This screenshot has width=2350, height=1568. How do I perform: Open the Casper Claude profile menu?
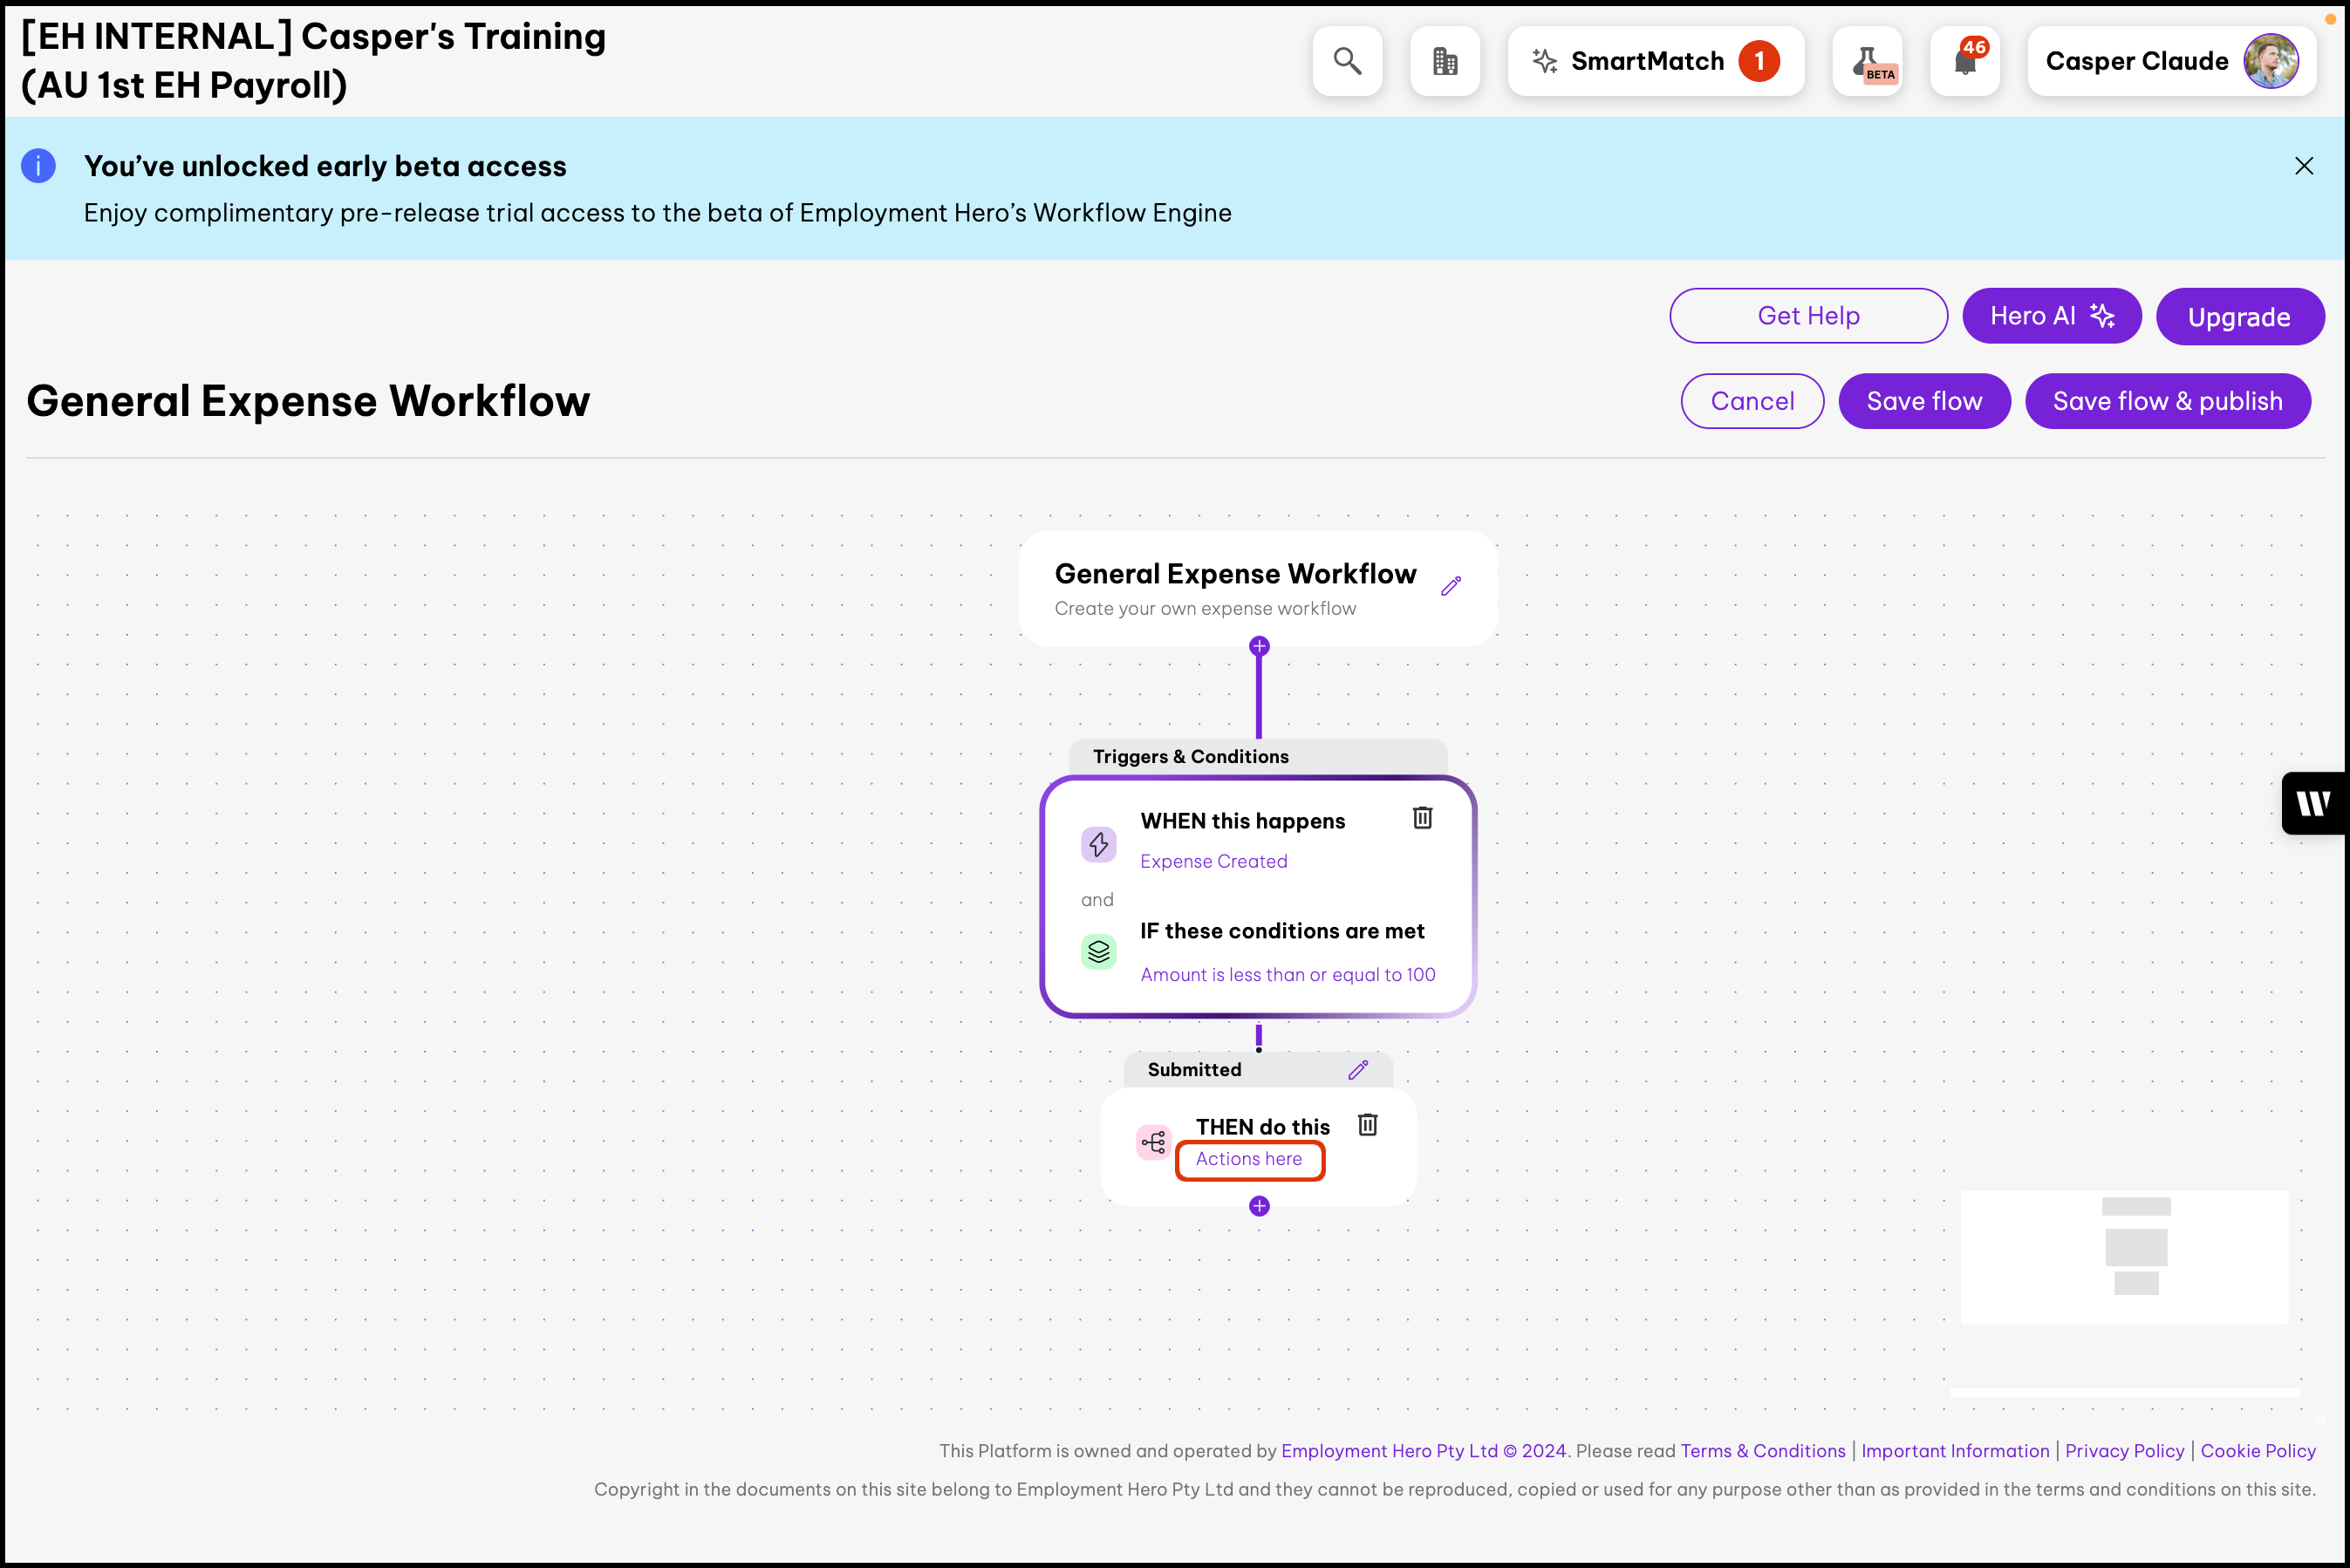pos(2171,61)
